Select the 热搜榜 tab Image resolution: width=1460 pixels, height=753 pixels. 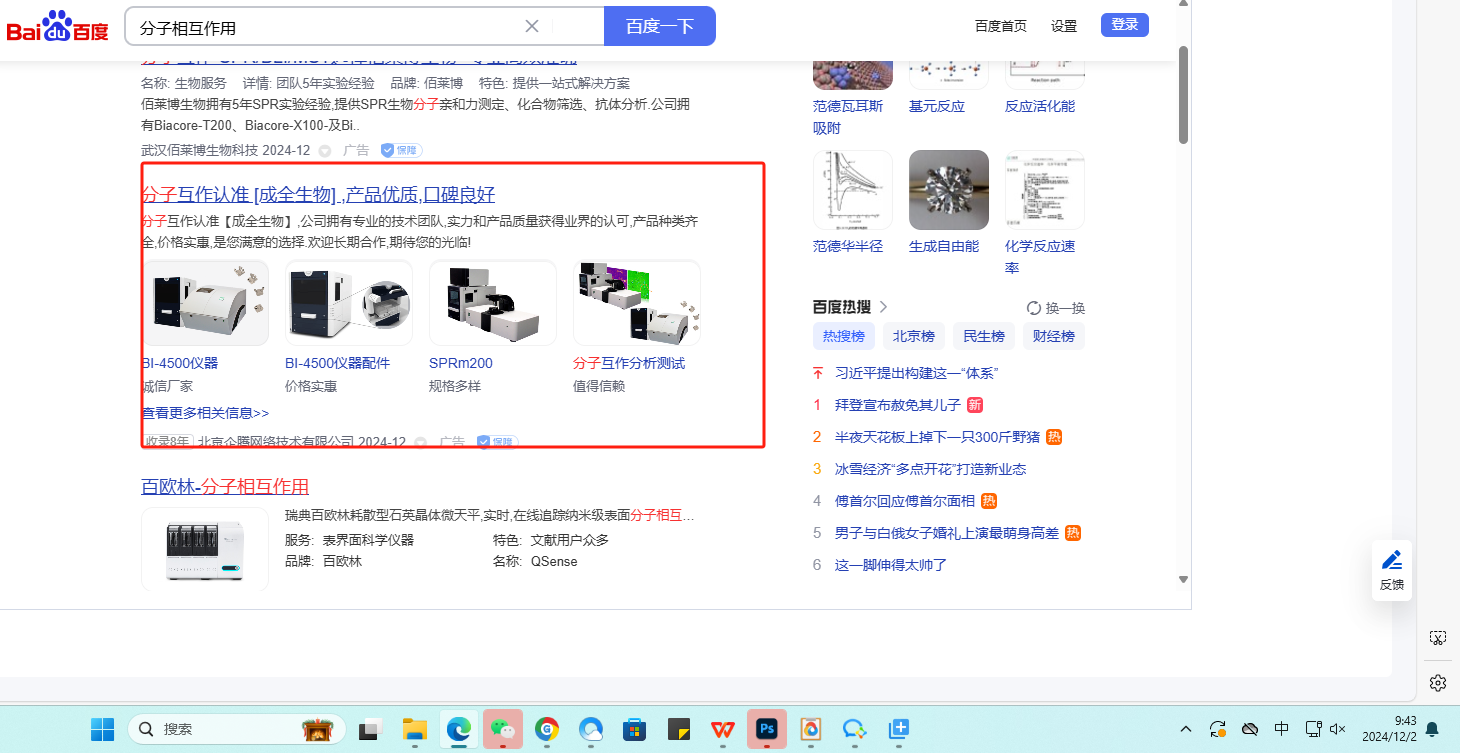(844, 337)
